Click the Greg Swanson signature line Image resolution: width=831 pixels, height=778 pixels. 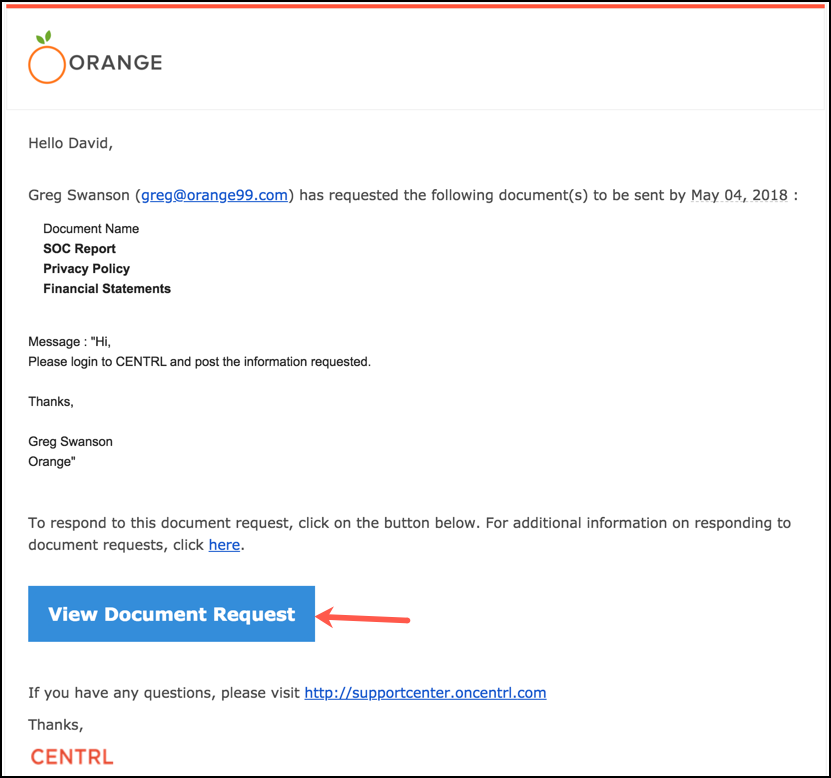70,441
